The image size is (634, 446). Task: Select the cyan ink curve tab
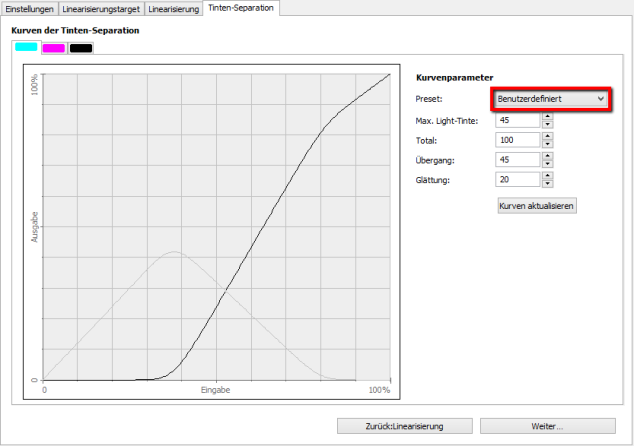click(26, 47)
